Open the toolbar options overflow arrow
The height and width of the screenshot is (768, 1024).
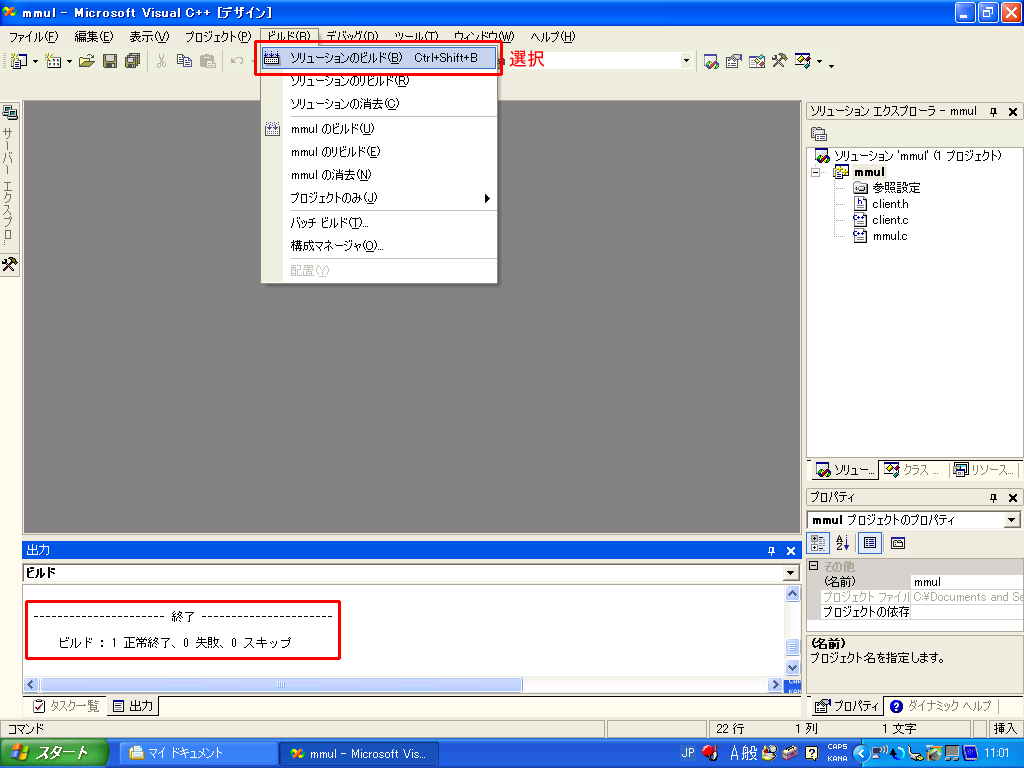click(831, 64)
